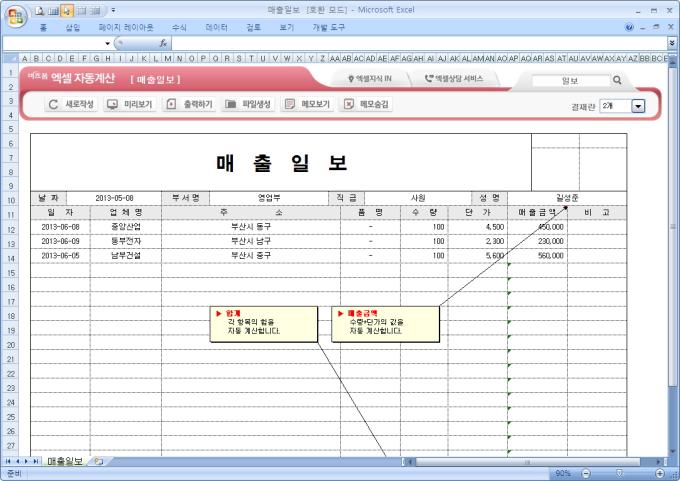Select the 남부건설 company cell
Viewport: 680px width, 481px height.
[126, 255]
